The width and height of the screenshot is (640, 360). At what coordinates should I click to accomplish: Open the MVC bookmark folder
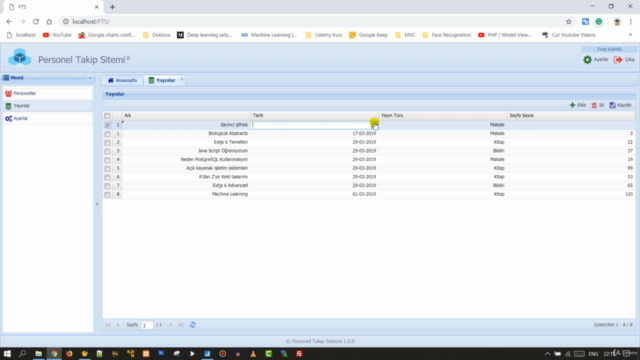[x=405, y=35]
